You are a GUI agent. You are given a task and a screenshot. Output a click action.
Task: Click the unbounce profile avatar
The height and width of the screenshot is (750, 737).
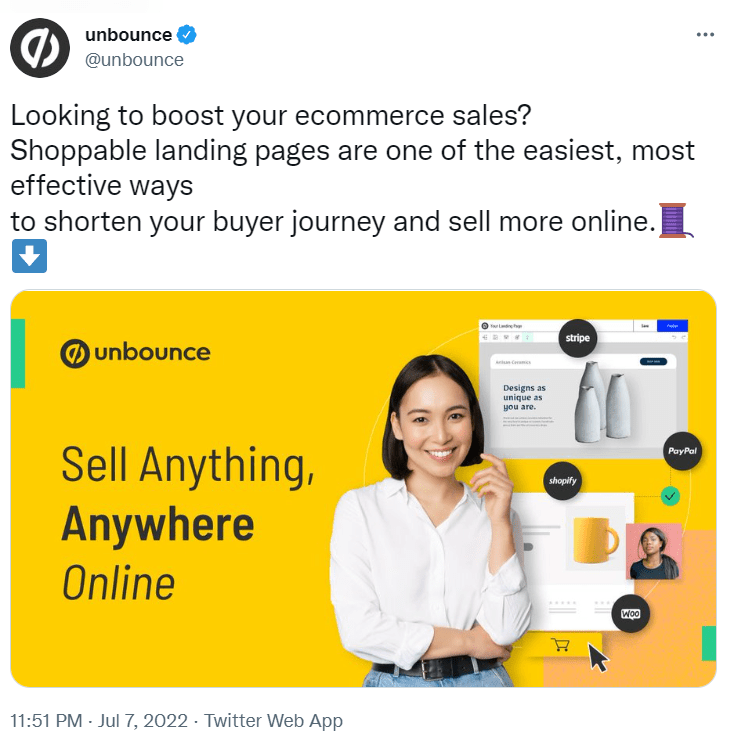[40, 48]
